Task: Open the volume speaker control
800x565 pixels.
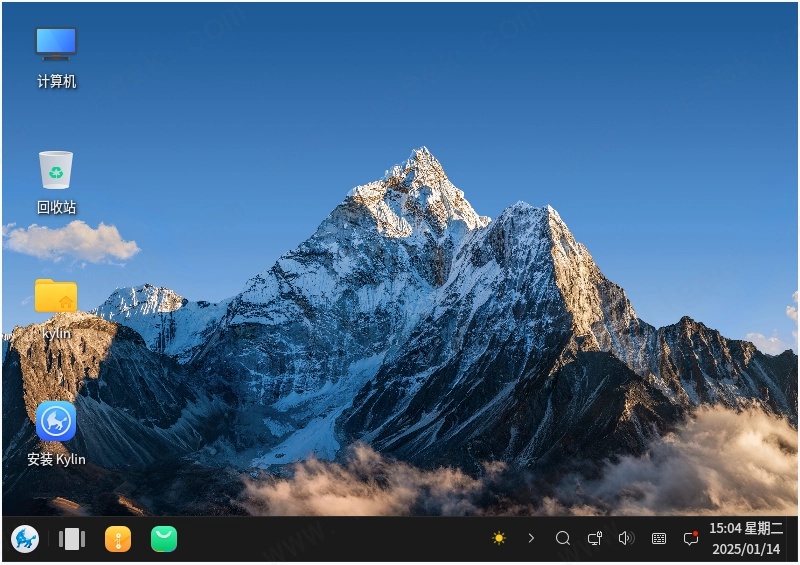Action: [626, 538]
